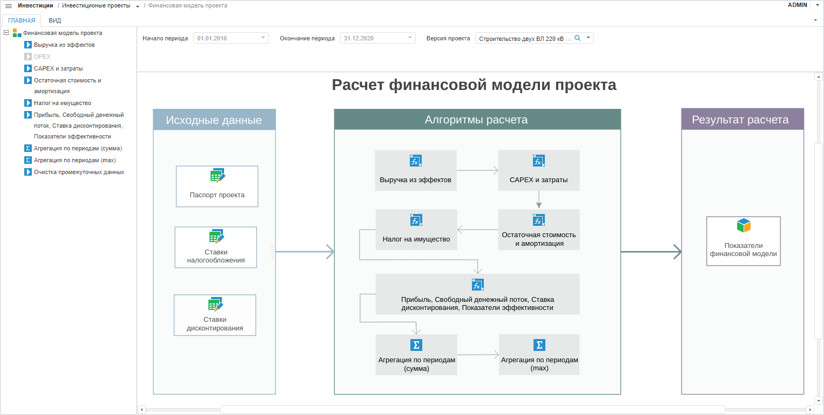824x415 pixels.
Task: Click play icon next to Налог на имущество
Action: click(x=28, y=103)
